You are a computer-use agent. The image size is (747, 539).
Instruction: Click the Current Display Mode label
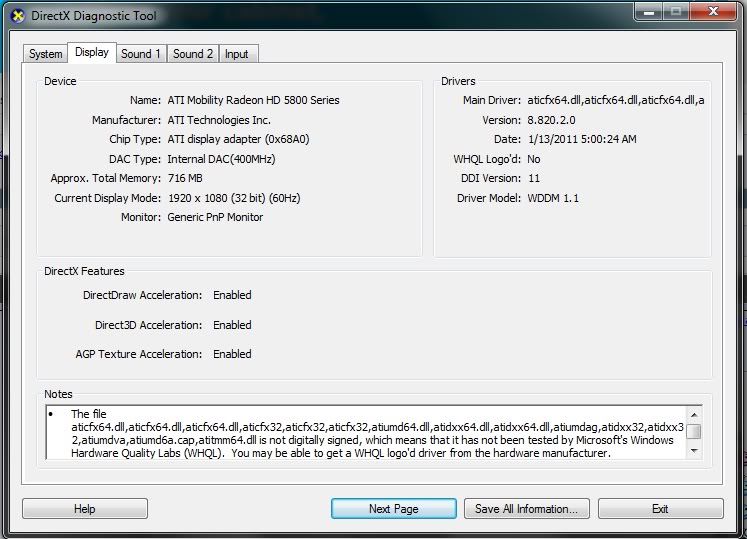click(x=108, y=198)
